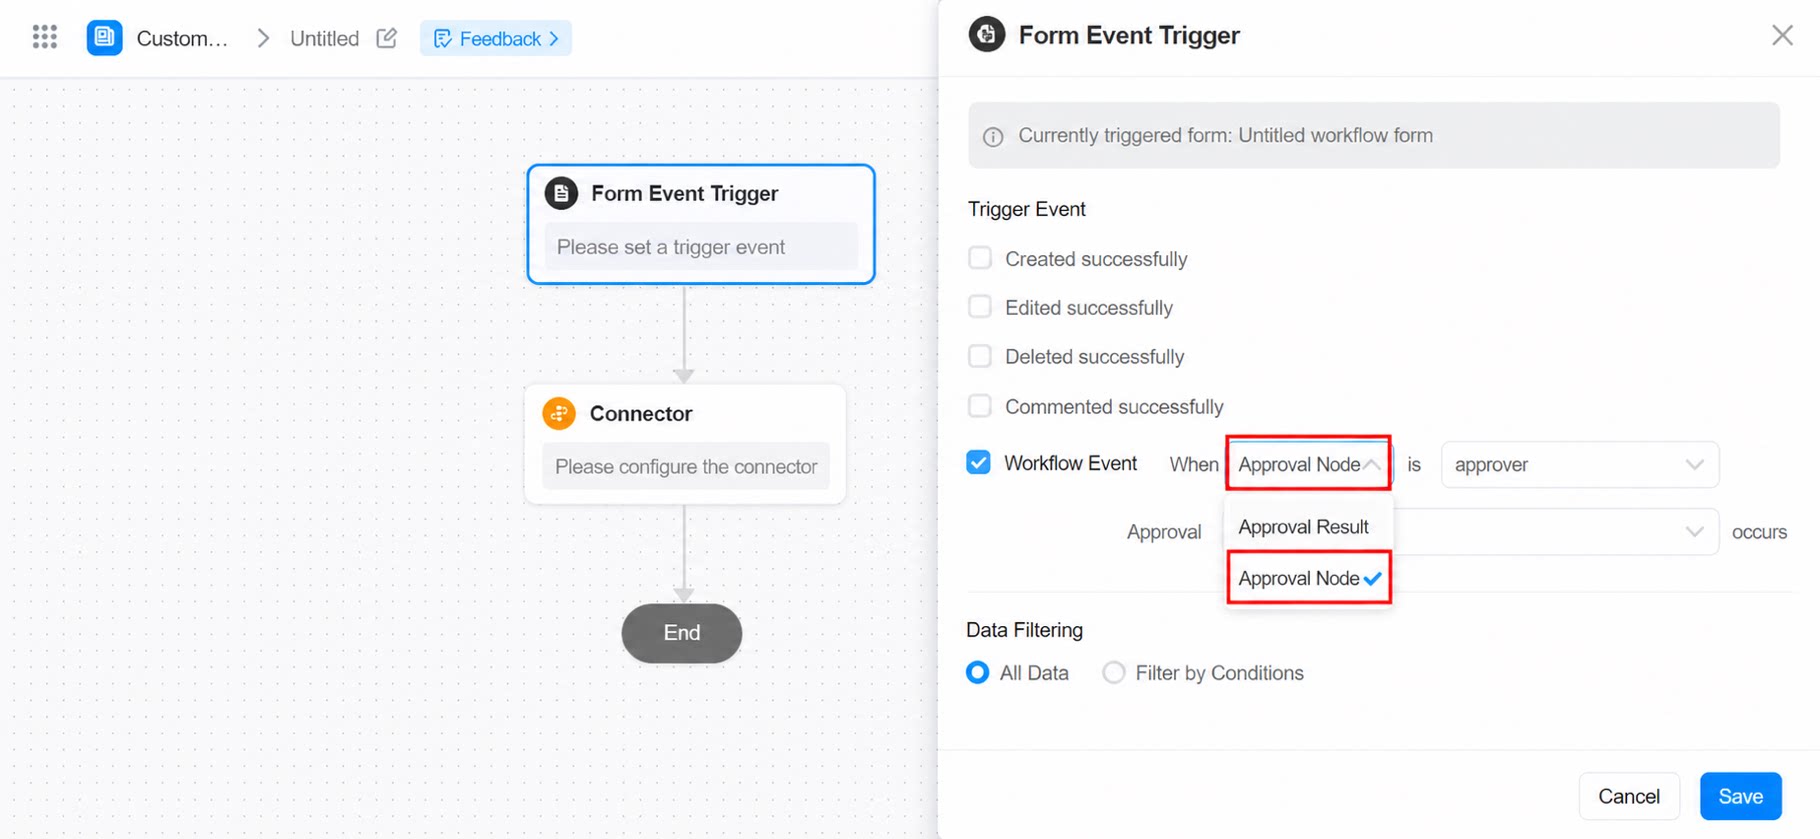Image resolution: width=1820 pixels, height=839 pixels.
Task: Close the Form Event Trigger panel
Action: [x=1782, y=35]
